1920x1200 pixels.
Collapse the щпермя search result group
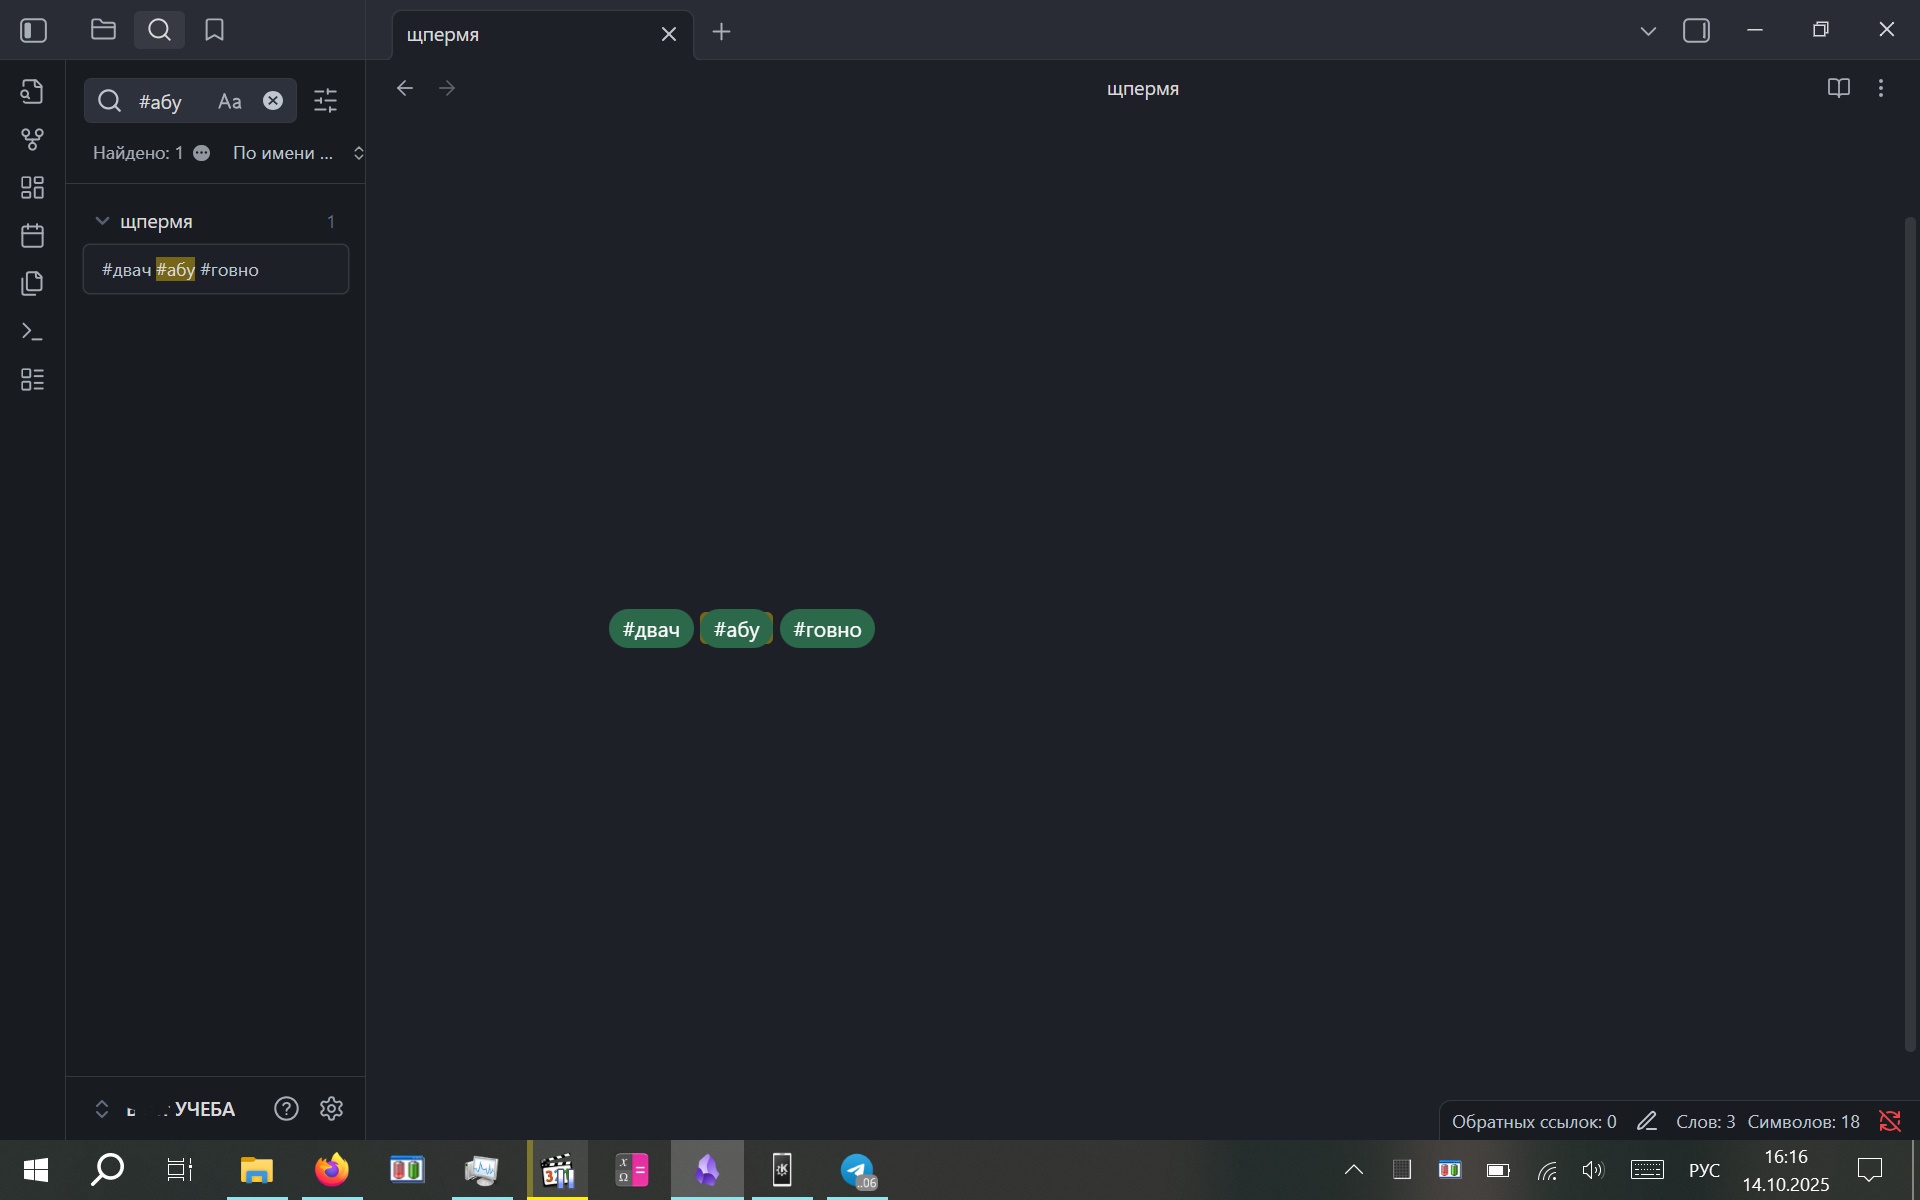(102, 221)
